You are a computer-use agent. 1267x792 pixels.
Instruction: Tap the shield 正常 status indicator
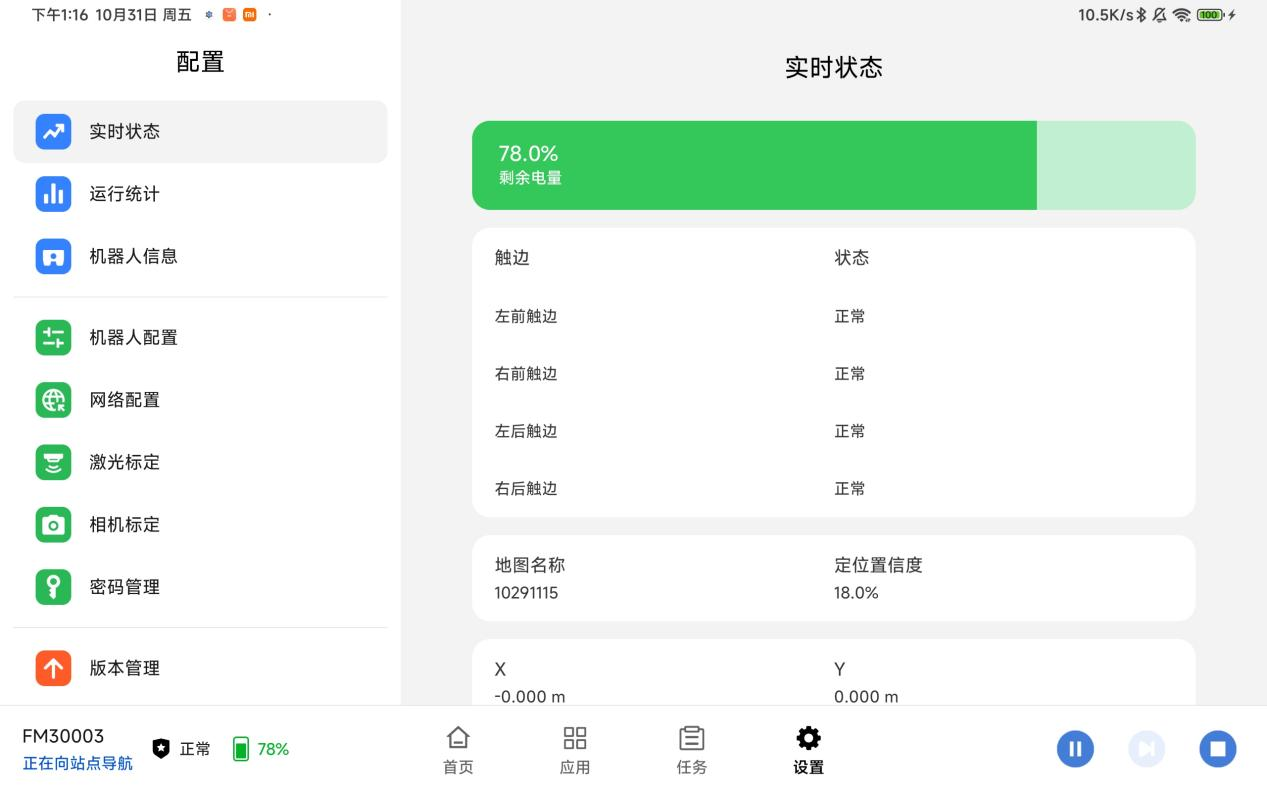(181, 749)
